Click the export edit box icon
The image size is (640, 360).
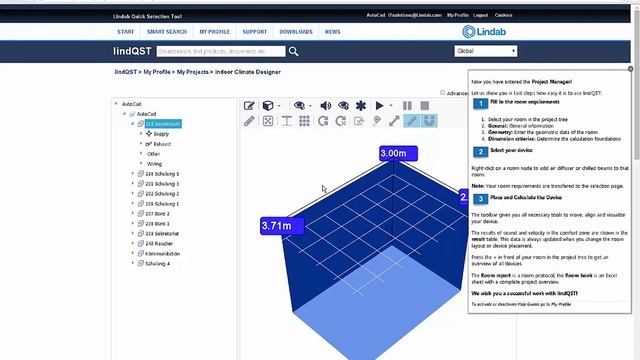point(359,121)
